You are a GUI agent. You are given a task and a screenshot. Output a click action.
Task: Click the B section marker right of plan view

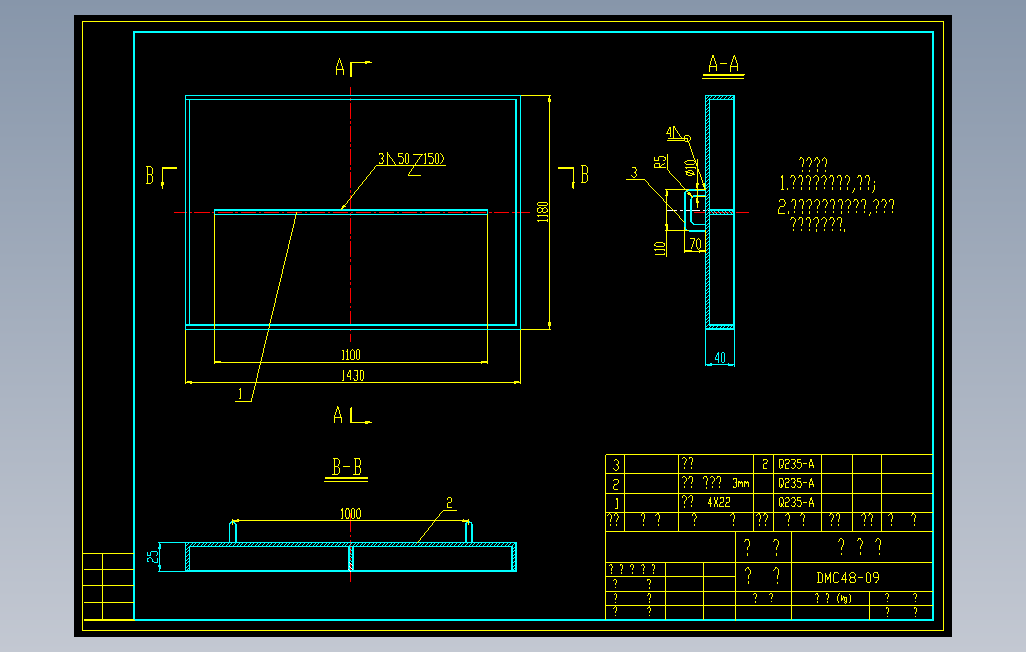tap(584, 174)
